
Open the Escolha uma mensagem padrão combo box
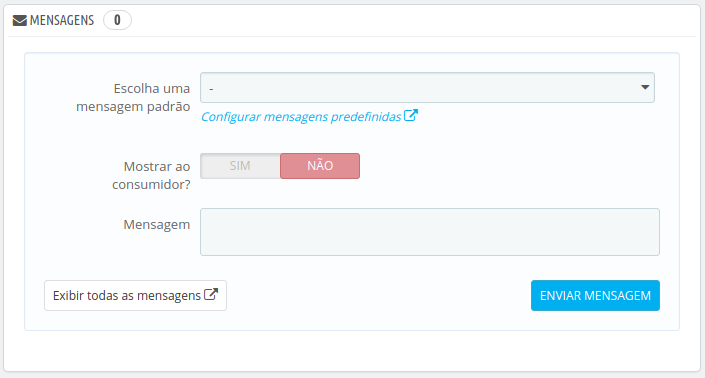point(427,88)
